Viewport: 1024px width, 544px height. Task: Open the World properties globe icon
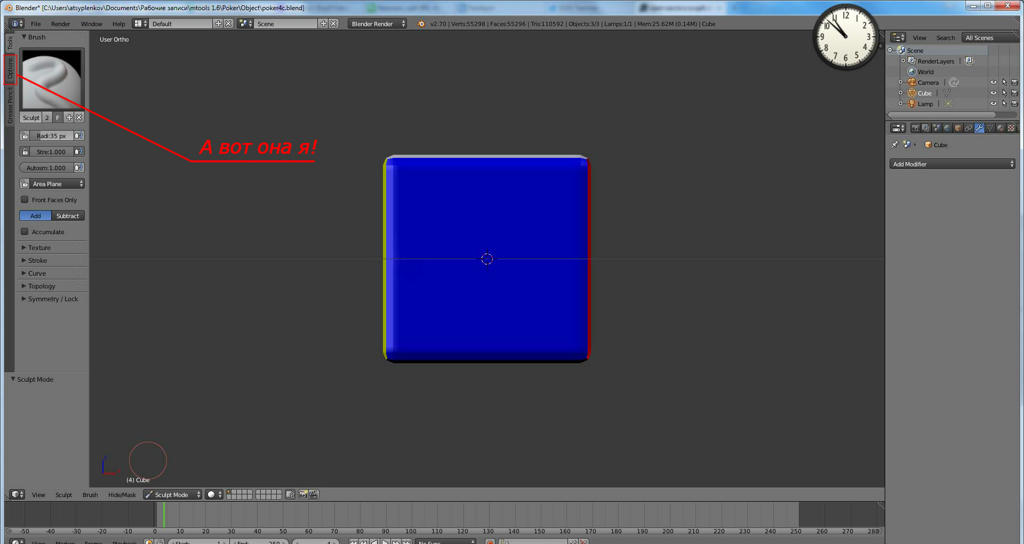(947, 128)
